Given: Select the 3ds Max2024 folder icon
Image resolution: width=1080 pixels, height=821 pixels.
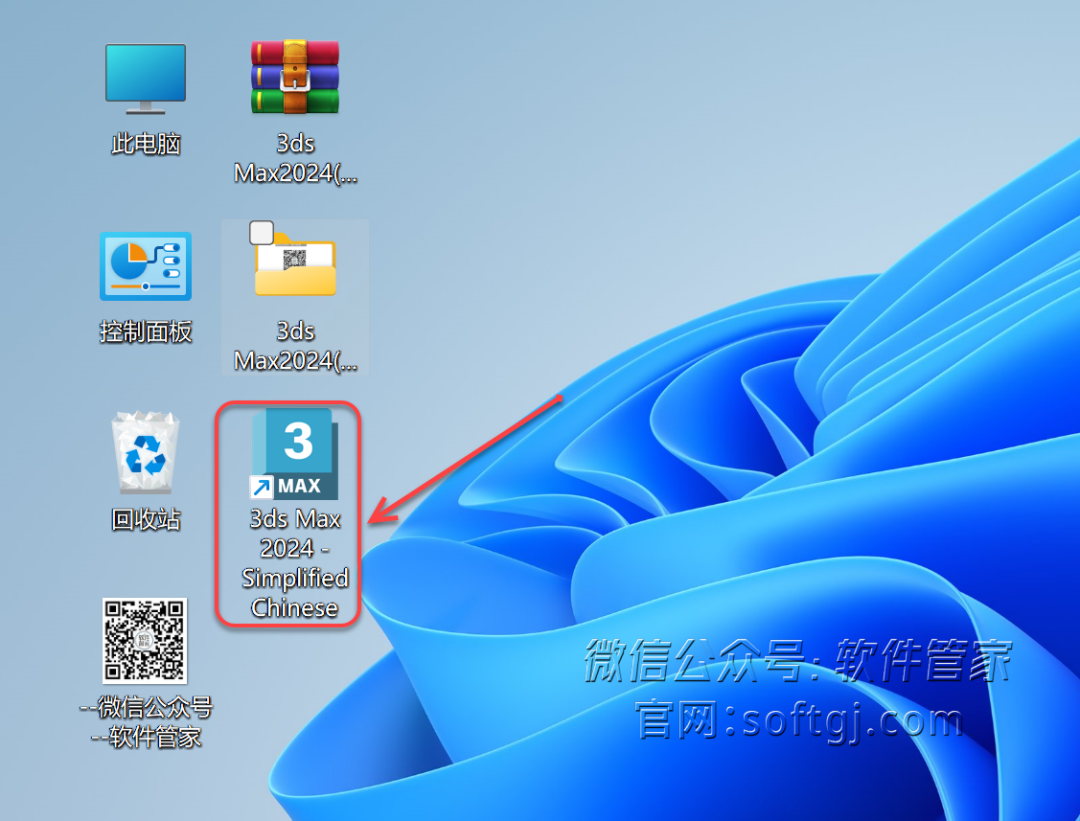Looking at the screenshot, I should click(295, 266).
